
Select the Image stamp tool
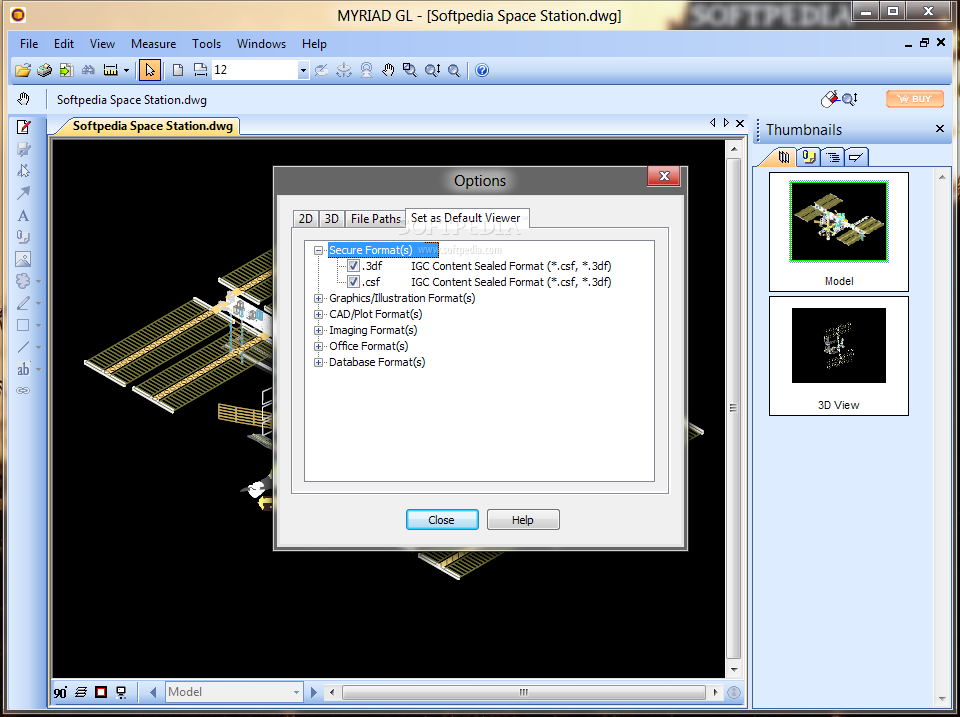click(23, 259)
